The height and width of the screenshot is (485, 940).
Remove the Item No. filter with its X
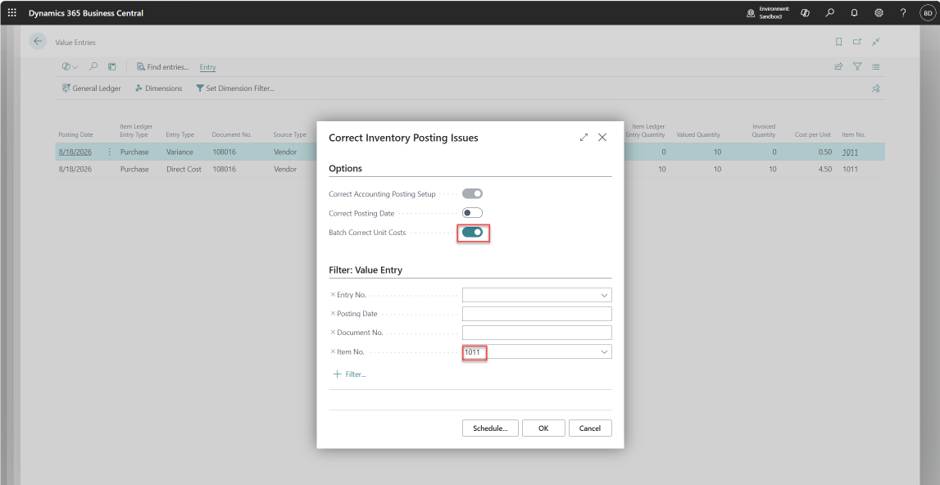point(333,352)
